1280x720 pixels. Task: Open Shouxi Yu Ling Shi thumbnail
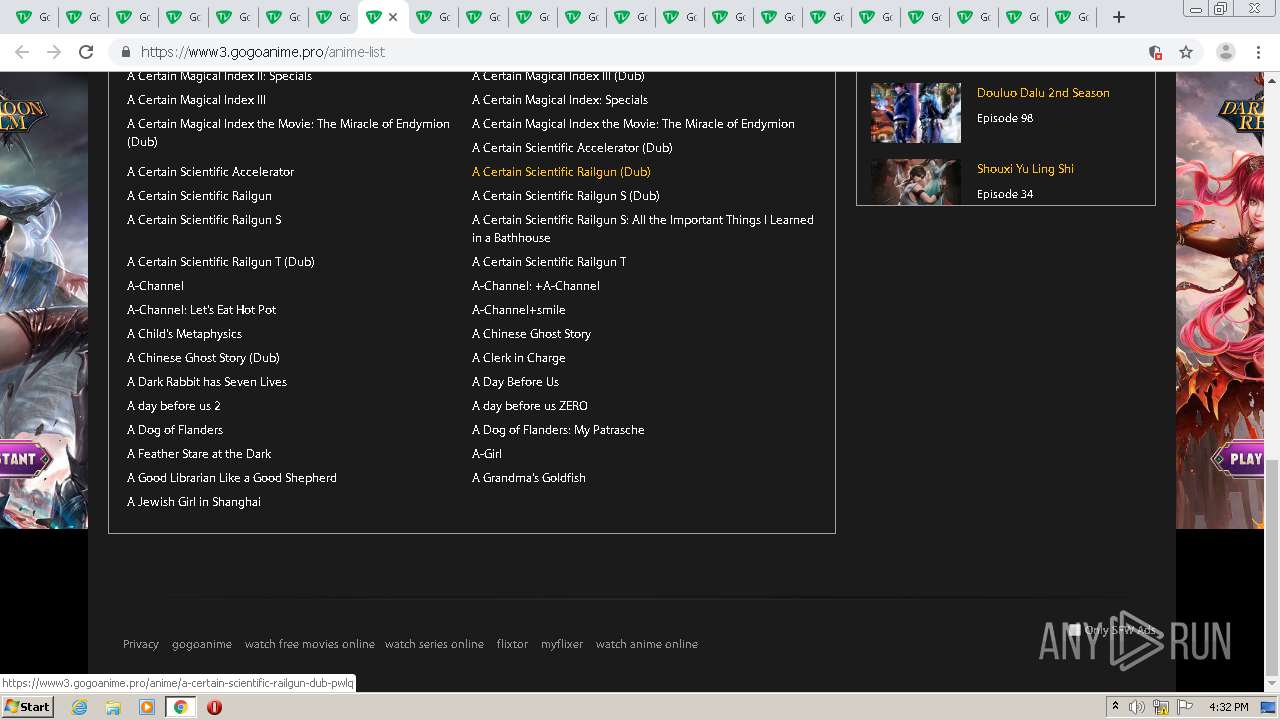(915, 182)
